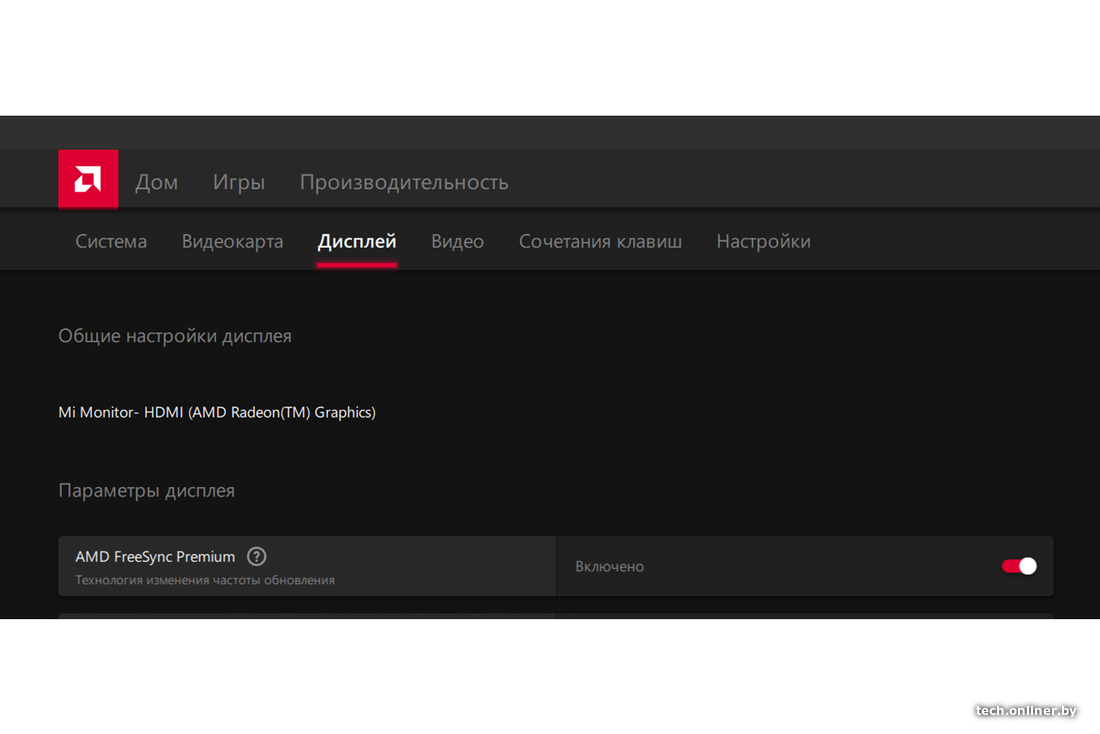Go to the Настройки sub-tab

[763, 241]
